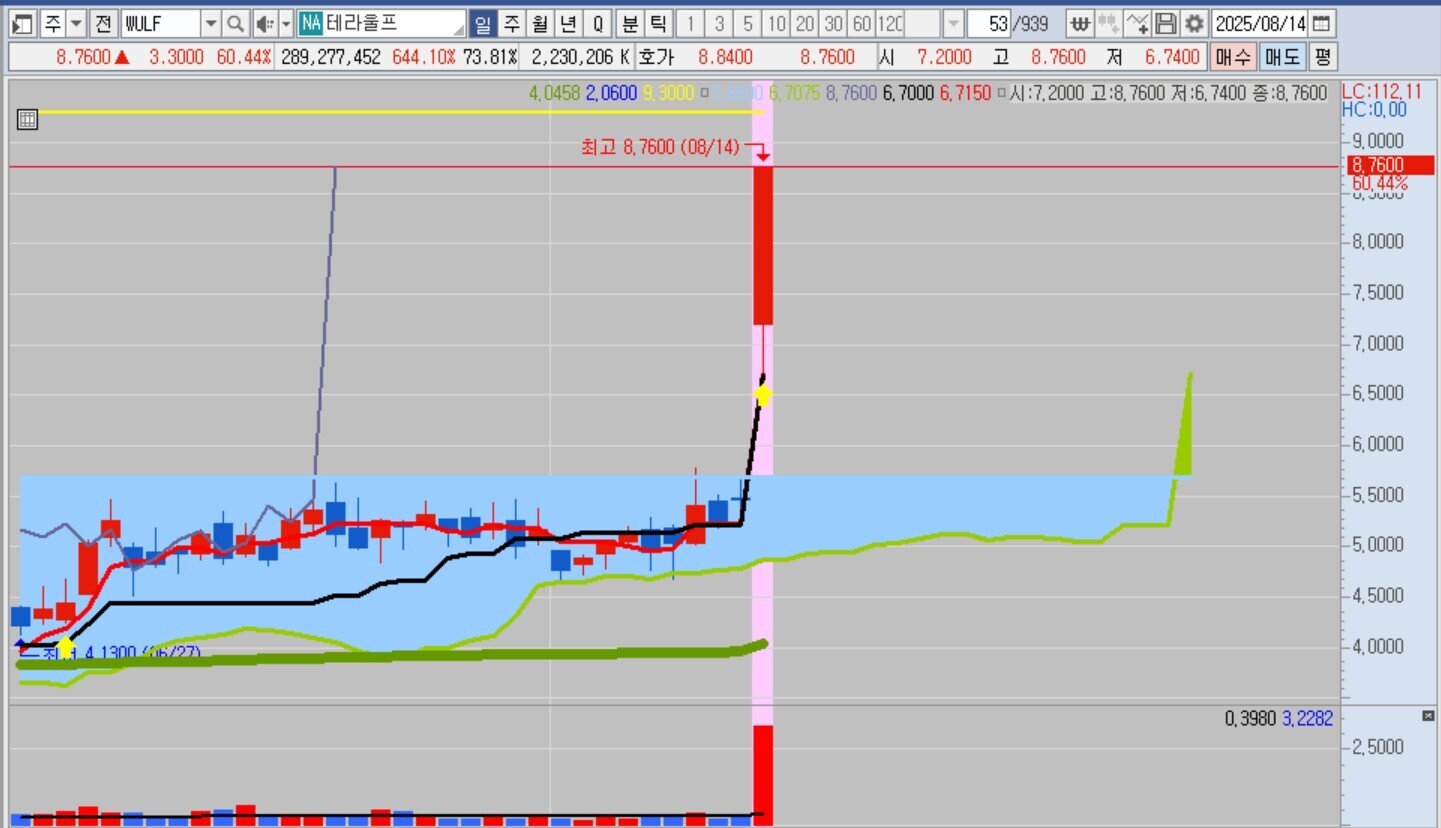This screenshot has height=828, width=1441.
Task: Click the low price 6.7400
Action: (x=1172, y=57)
